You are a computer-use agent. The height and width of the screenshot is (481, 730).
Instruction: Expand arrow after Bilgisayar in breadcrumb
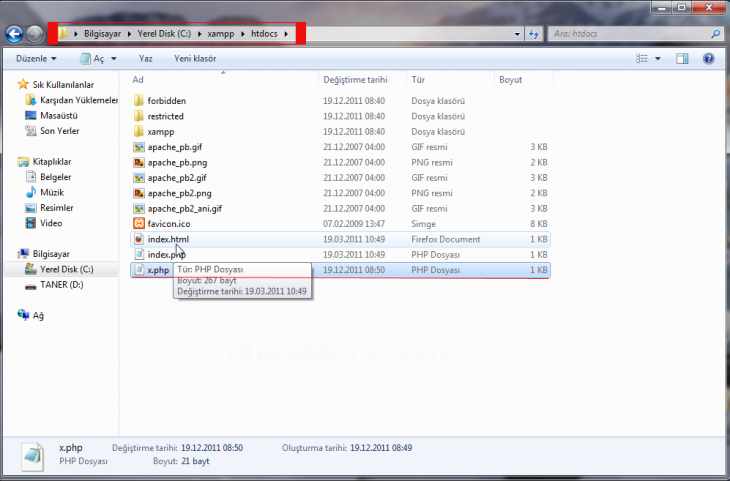(129, 34)
